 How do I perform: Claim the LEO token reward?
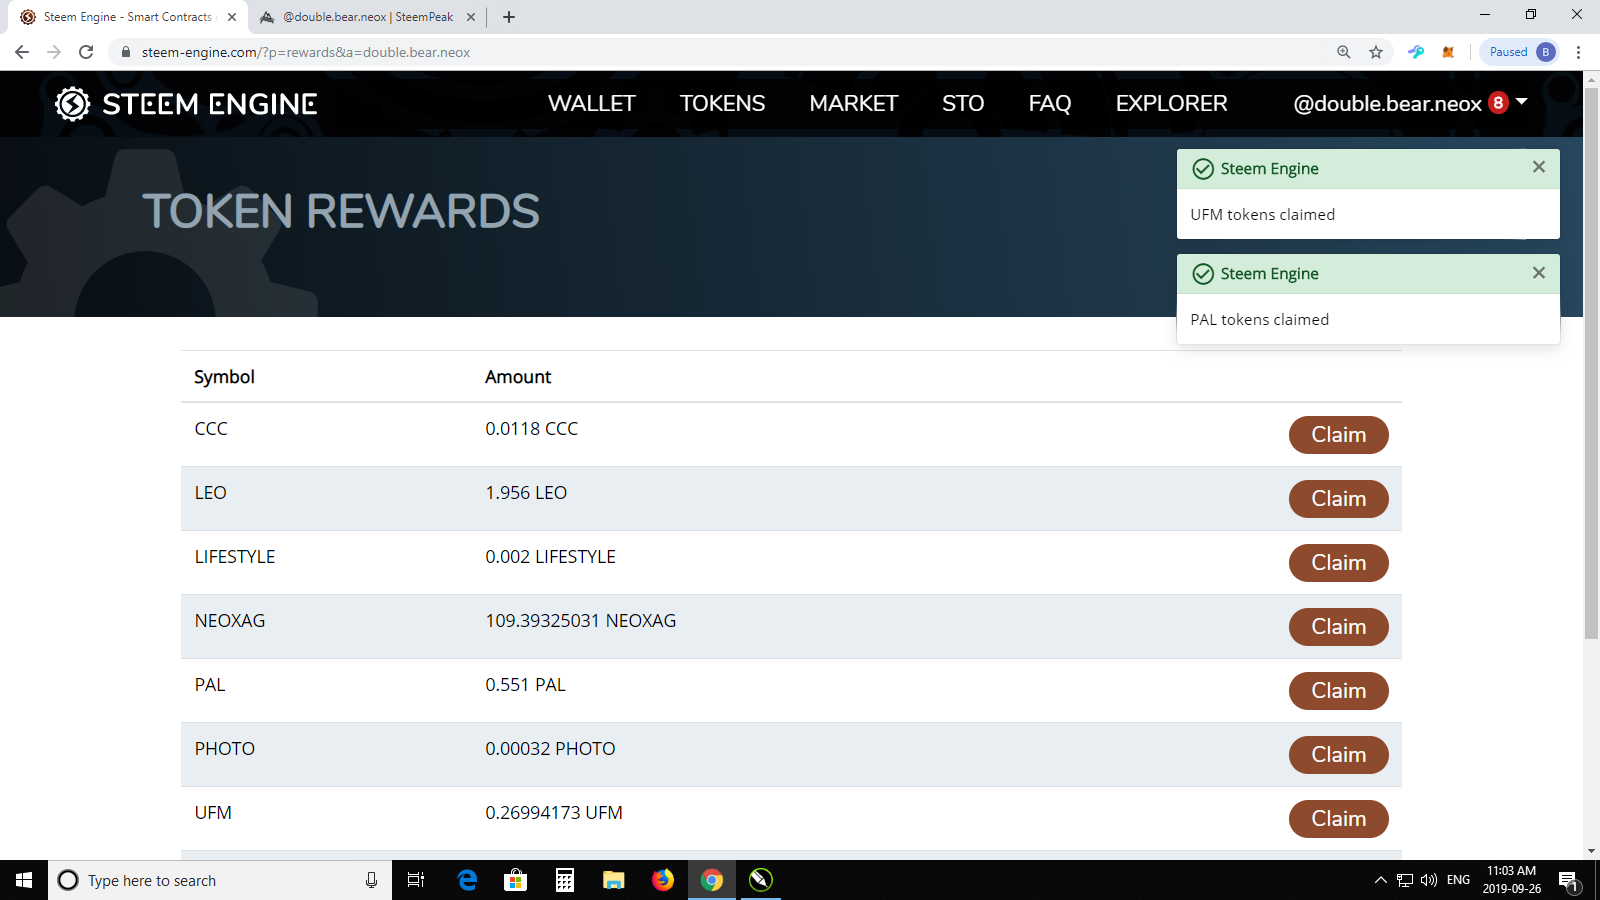tap(1338, 499)
